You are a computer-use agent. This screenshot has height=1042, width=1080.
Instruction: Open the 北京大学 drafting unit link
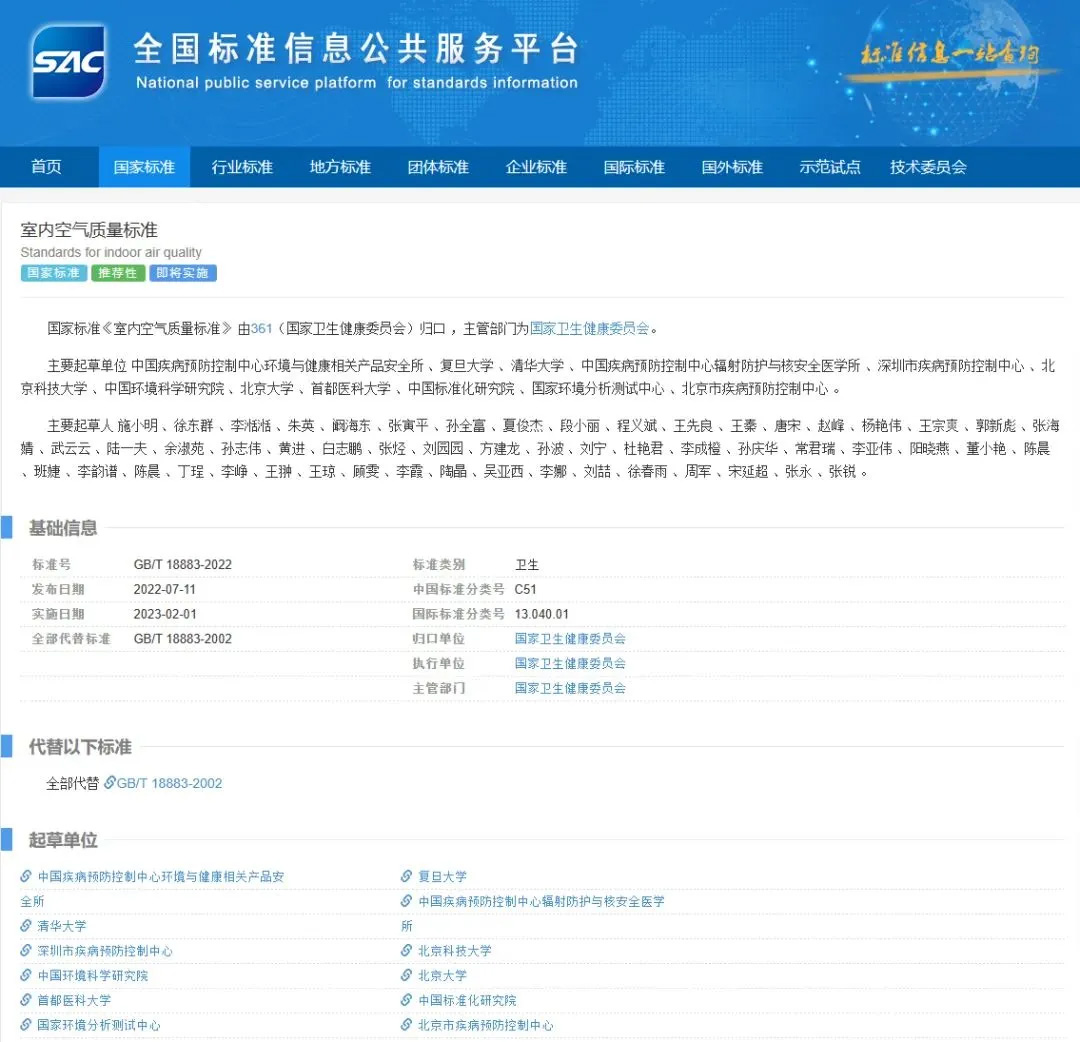[442, 976]
